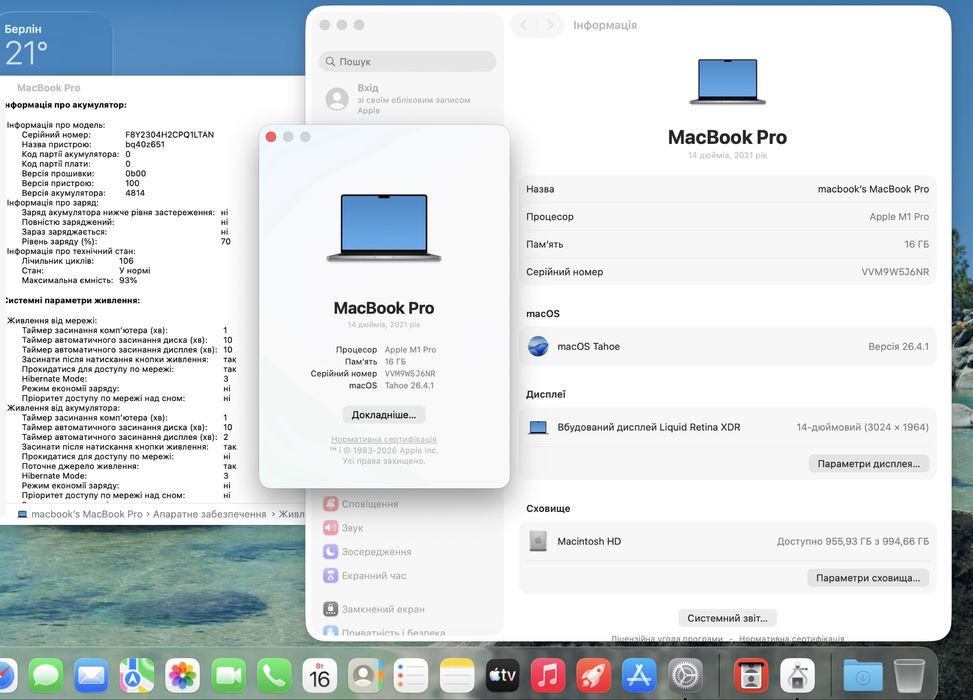This screenshot has width=973, height=700.
Task: Click the Apple M1 Pro value in Settings
Action: (899, 217)
